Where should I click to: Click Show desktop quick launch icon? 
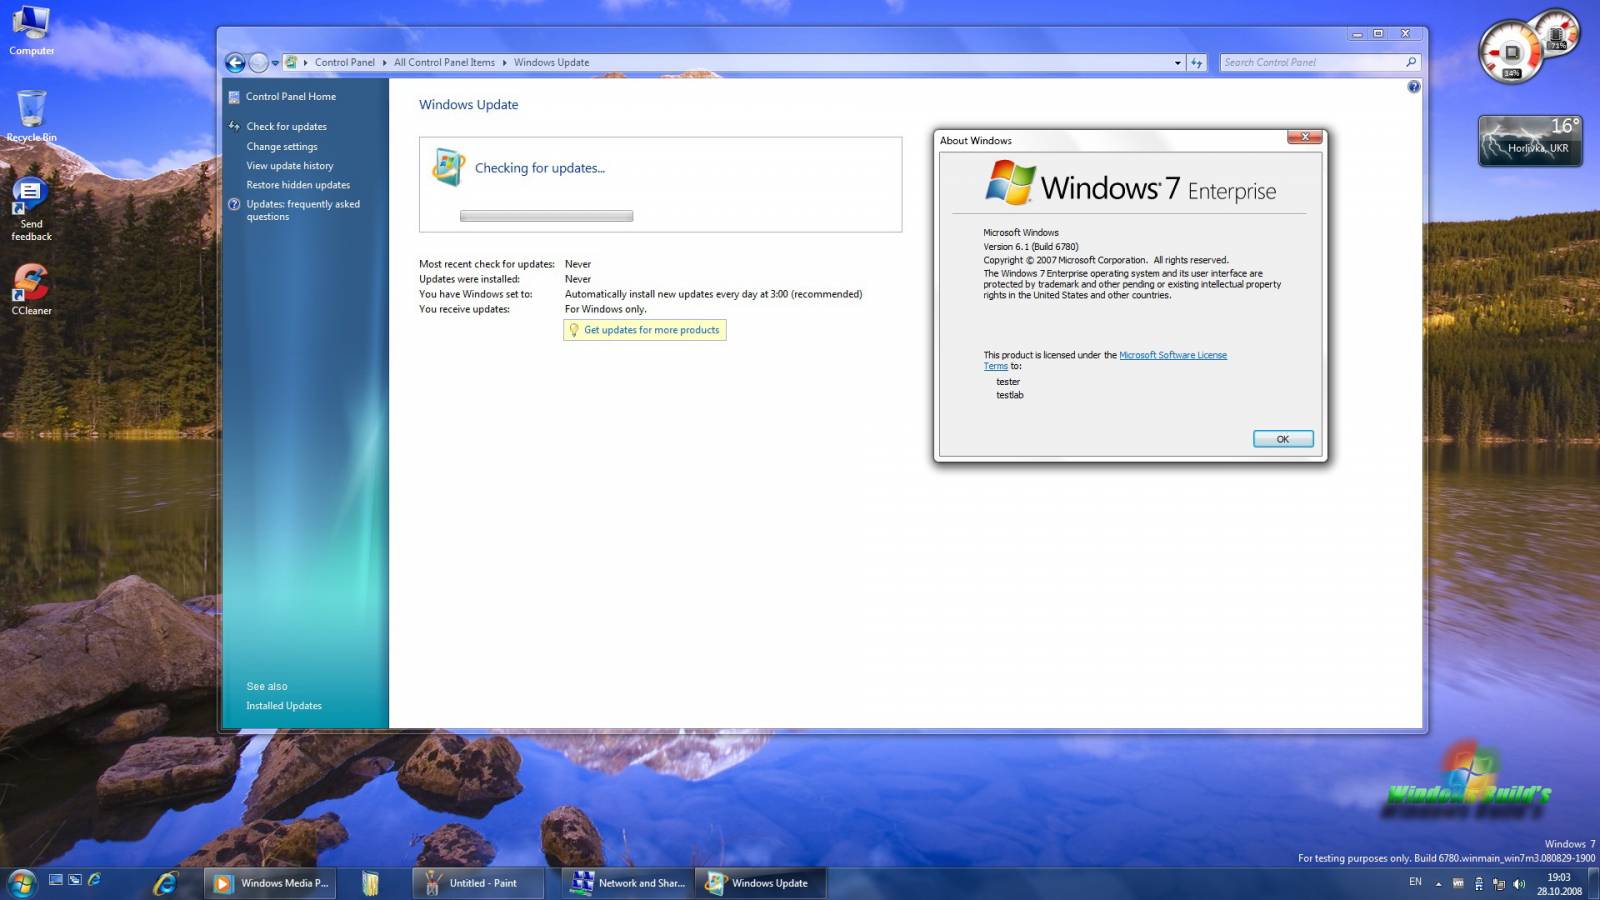[56, 880]
